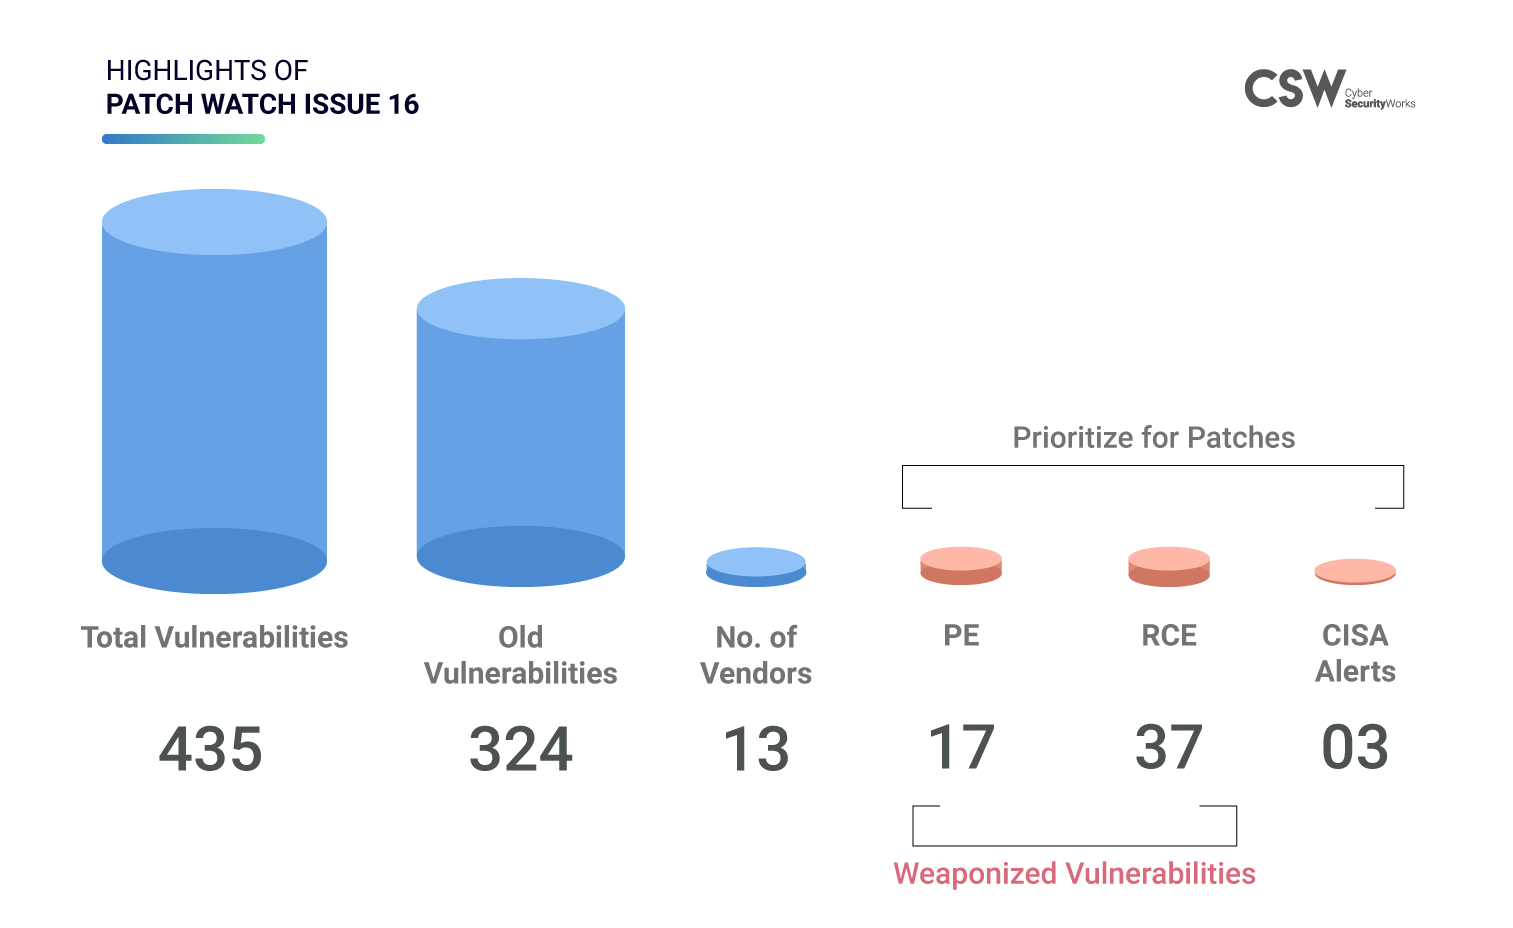Image resolution: width=1513 pixels, height=928 pixels.
Task: Click the red Weaponized Vulnerabilities label
Action: pos(1074,873)
